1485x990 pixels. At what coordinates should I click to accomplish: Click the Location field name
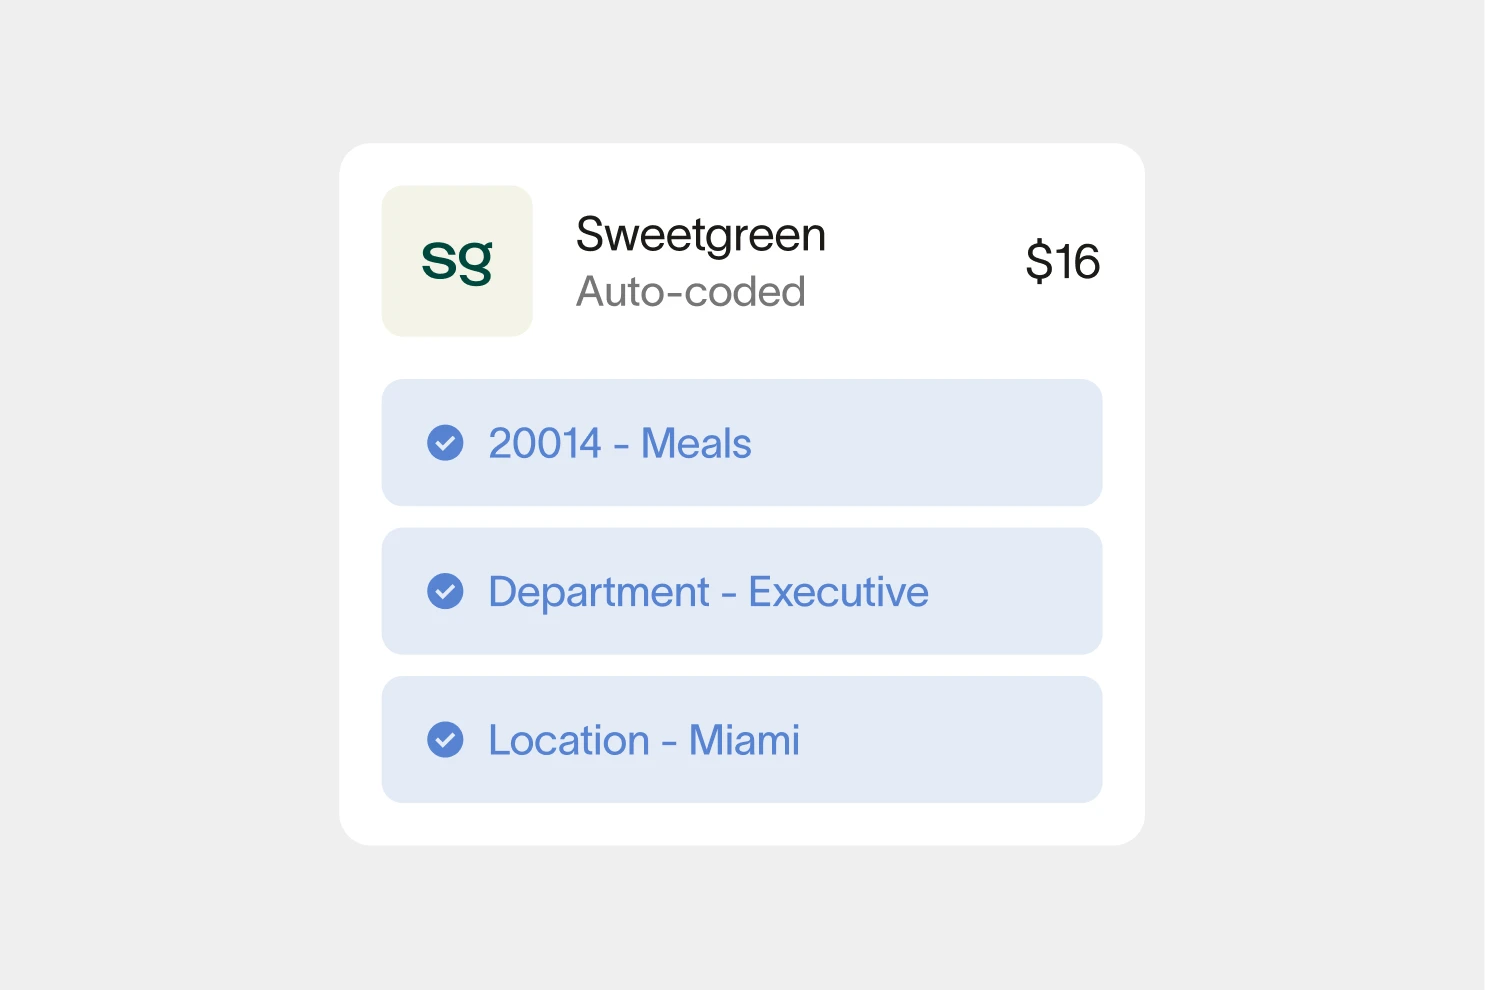(x=569, y=741)
